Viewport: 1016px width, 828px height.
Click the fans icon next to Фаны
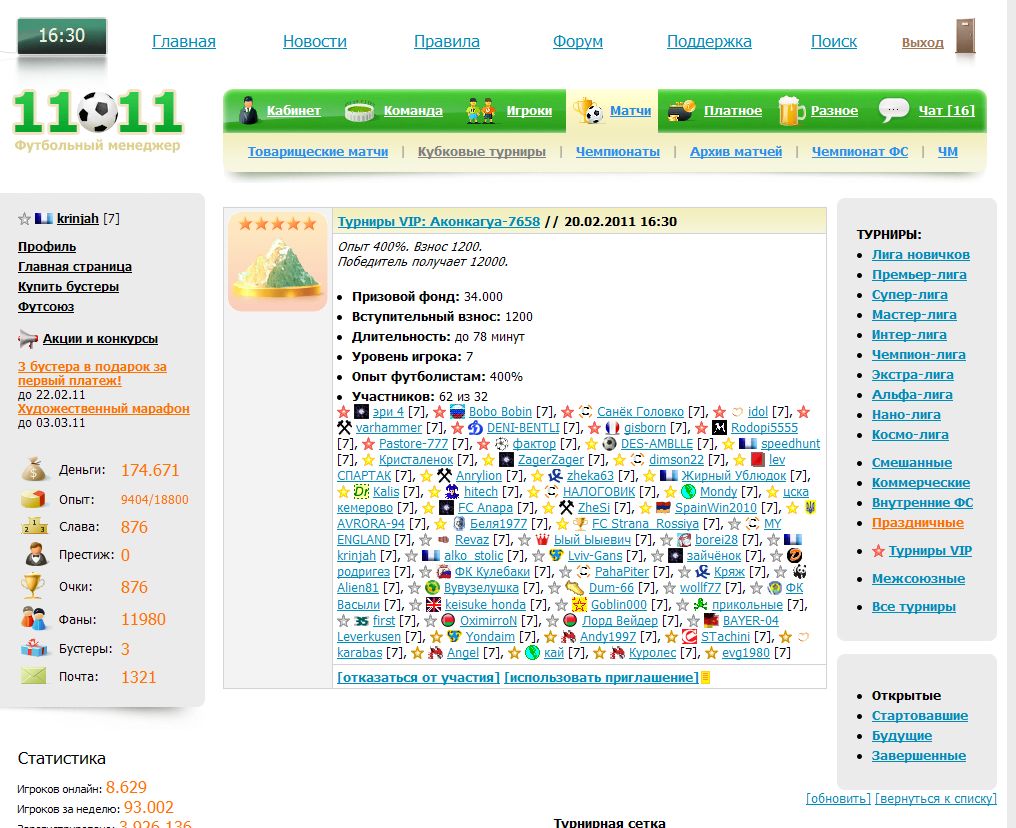click(x=33, y=619)
